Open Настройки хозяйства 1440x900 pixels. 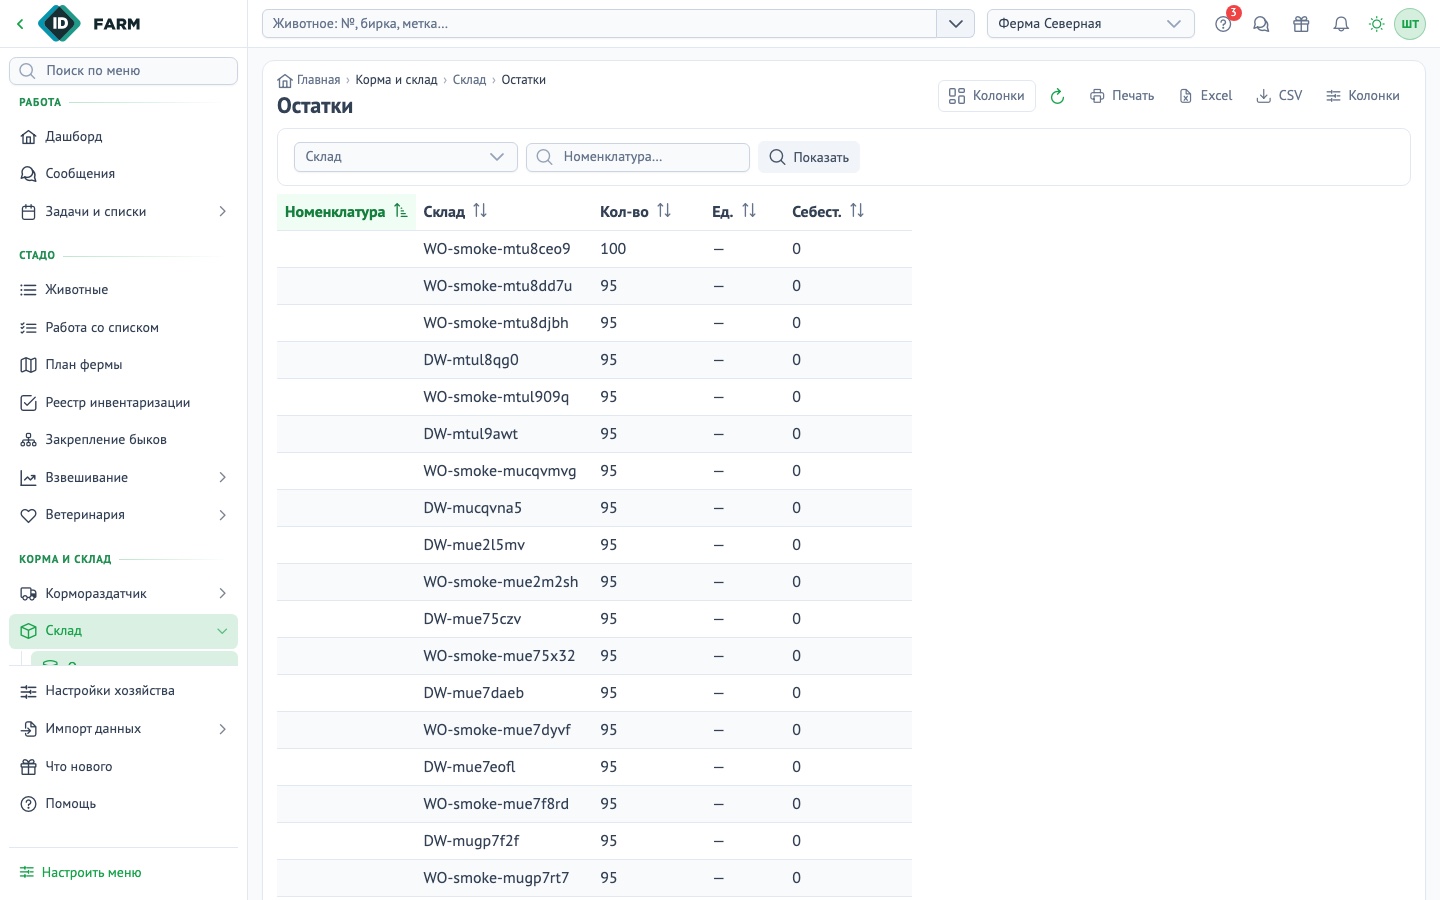[x=123, y=691]
